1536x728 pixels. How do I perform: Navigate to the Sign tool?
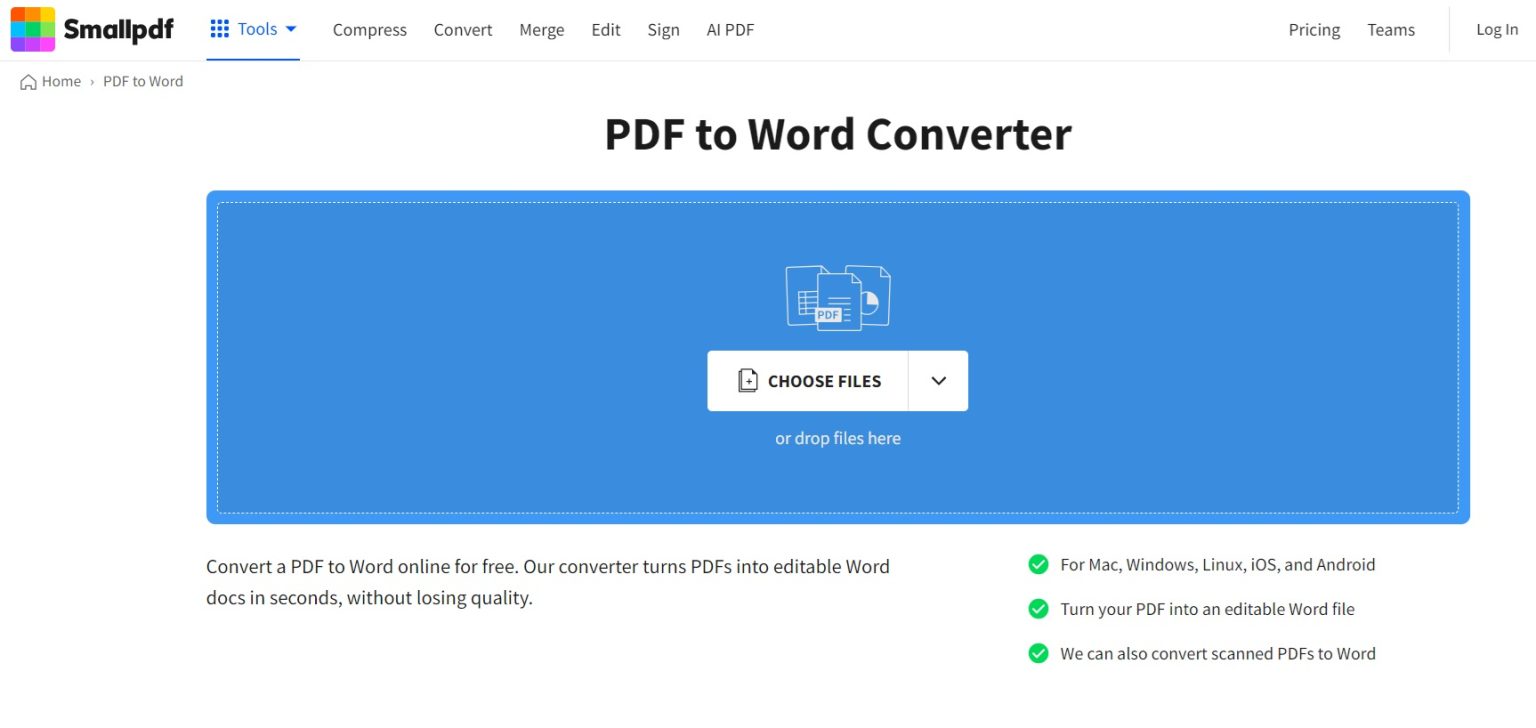(663, 30)
